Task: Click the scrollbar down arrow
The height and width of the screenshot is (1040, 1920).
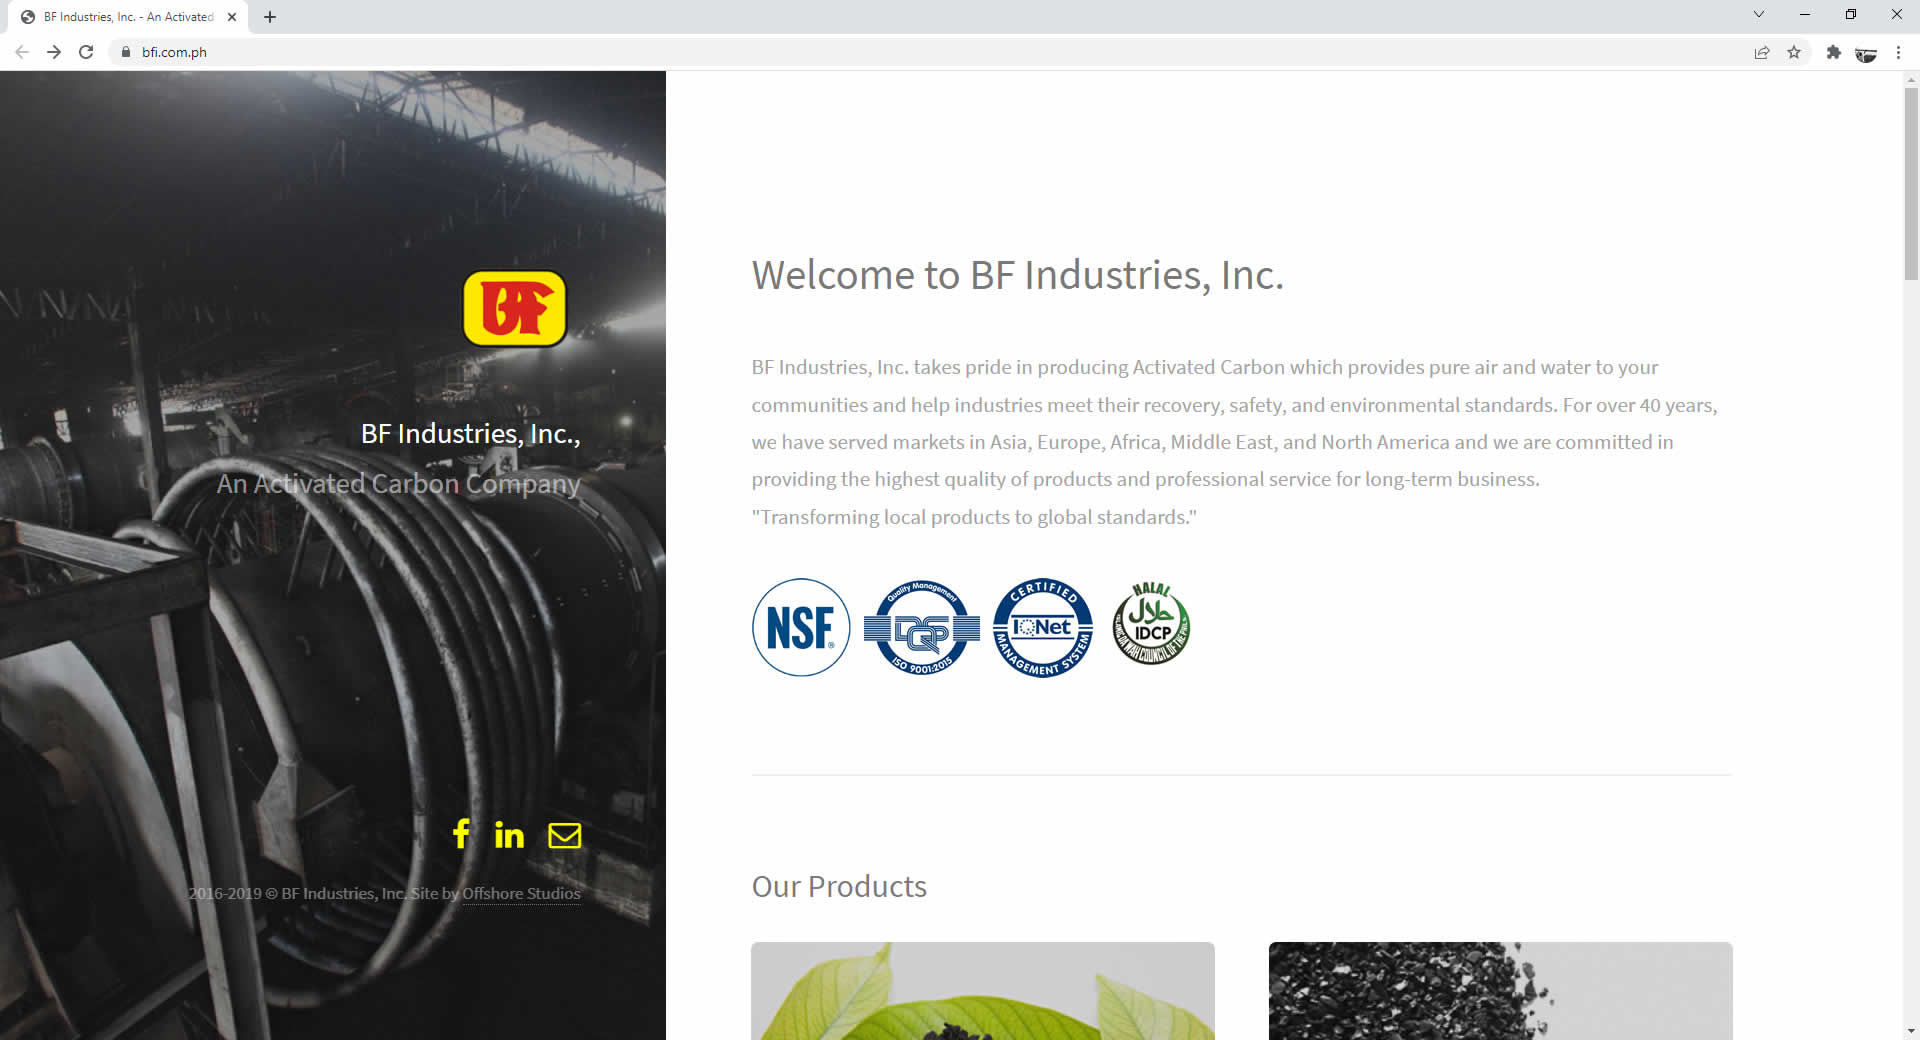Action: [1911, 1030]
